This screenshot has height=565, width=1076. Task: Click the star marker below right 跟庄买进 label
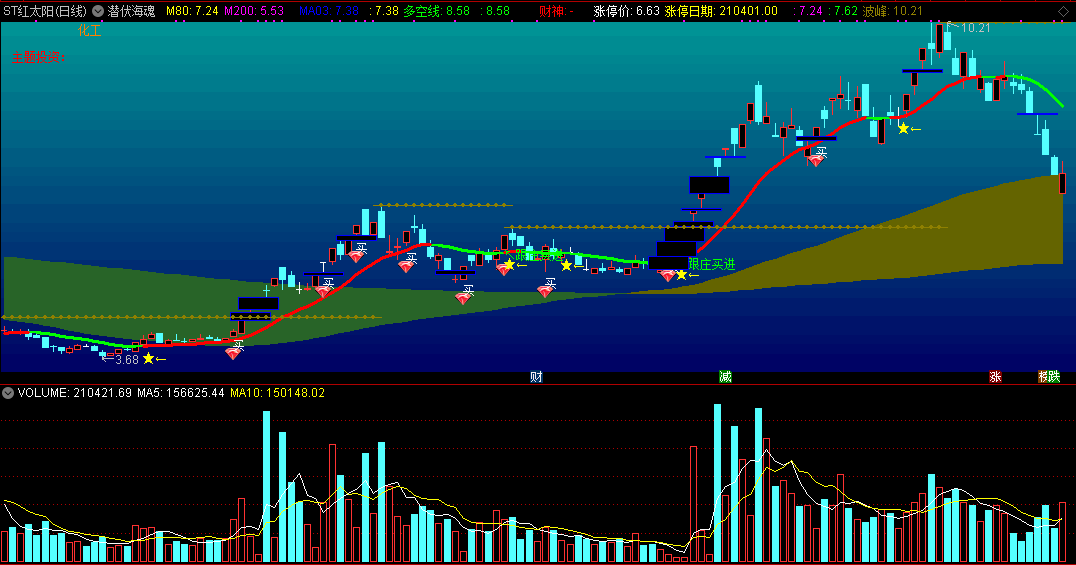pyautogui.click(x=681, y=275)
